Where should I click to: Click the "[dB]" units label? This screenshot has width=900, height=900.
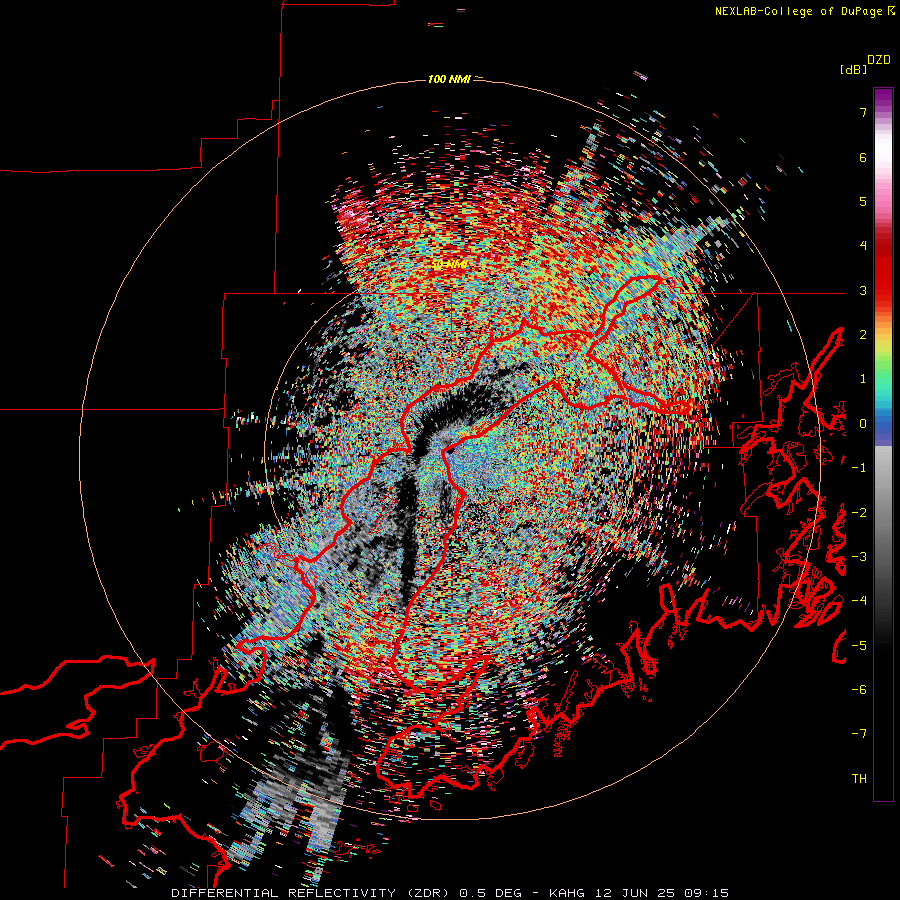point(854,69)
